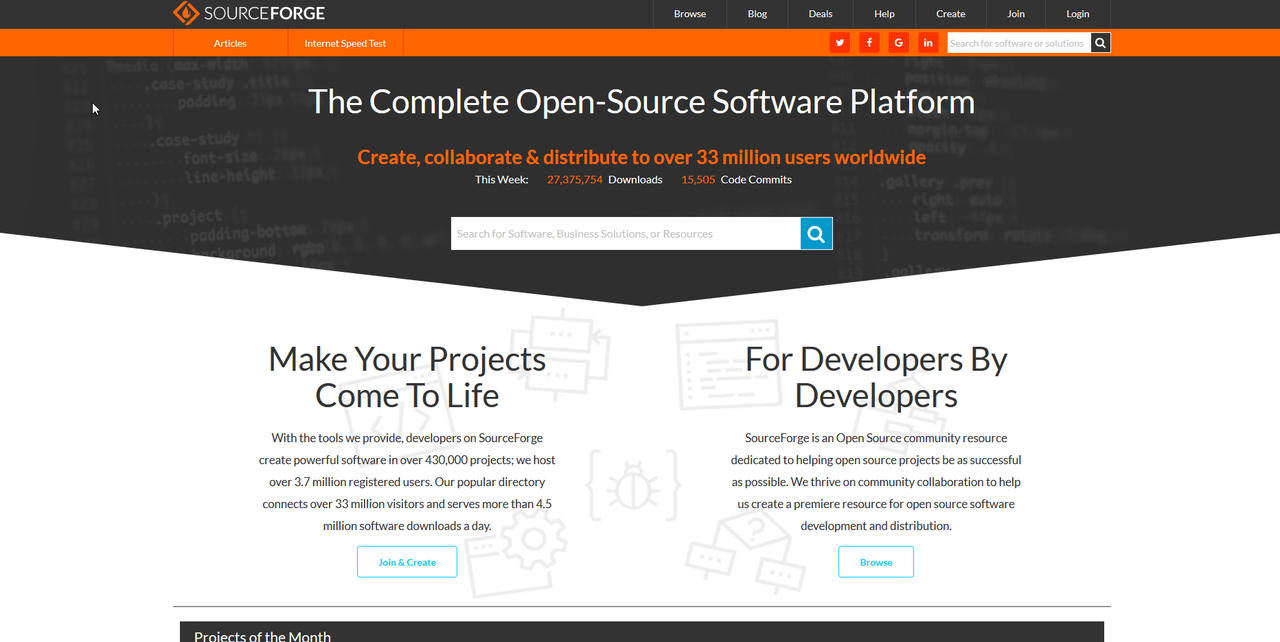Focus the orange bar search input

(x=1017, y=43)
